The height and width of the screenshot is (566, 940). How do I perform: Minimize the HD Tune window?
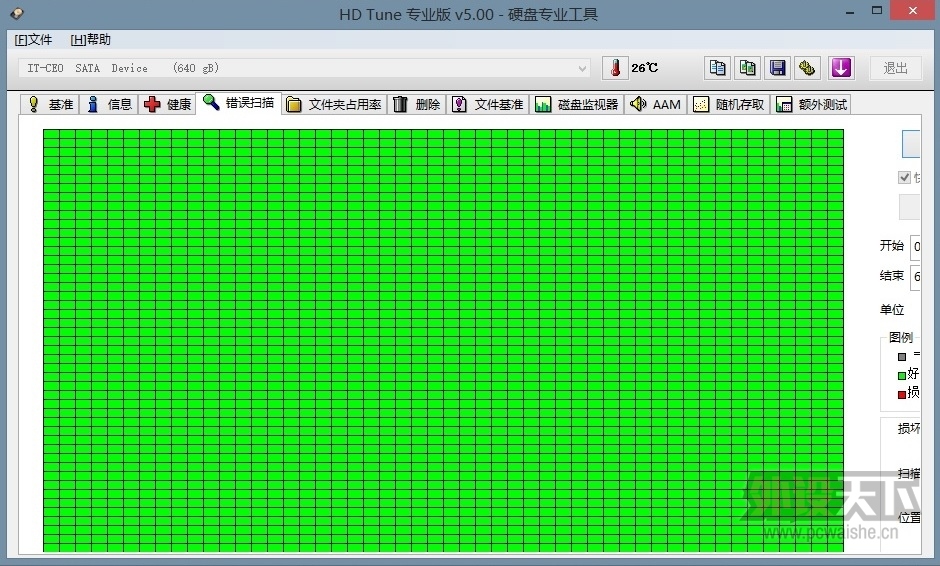(x=850, y=11)
